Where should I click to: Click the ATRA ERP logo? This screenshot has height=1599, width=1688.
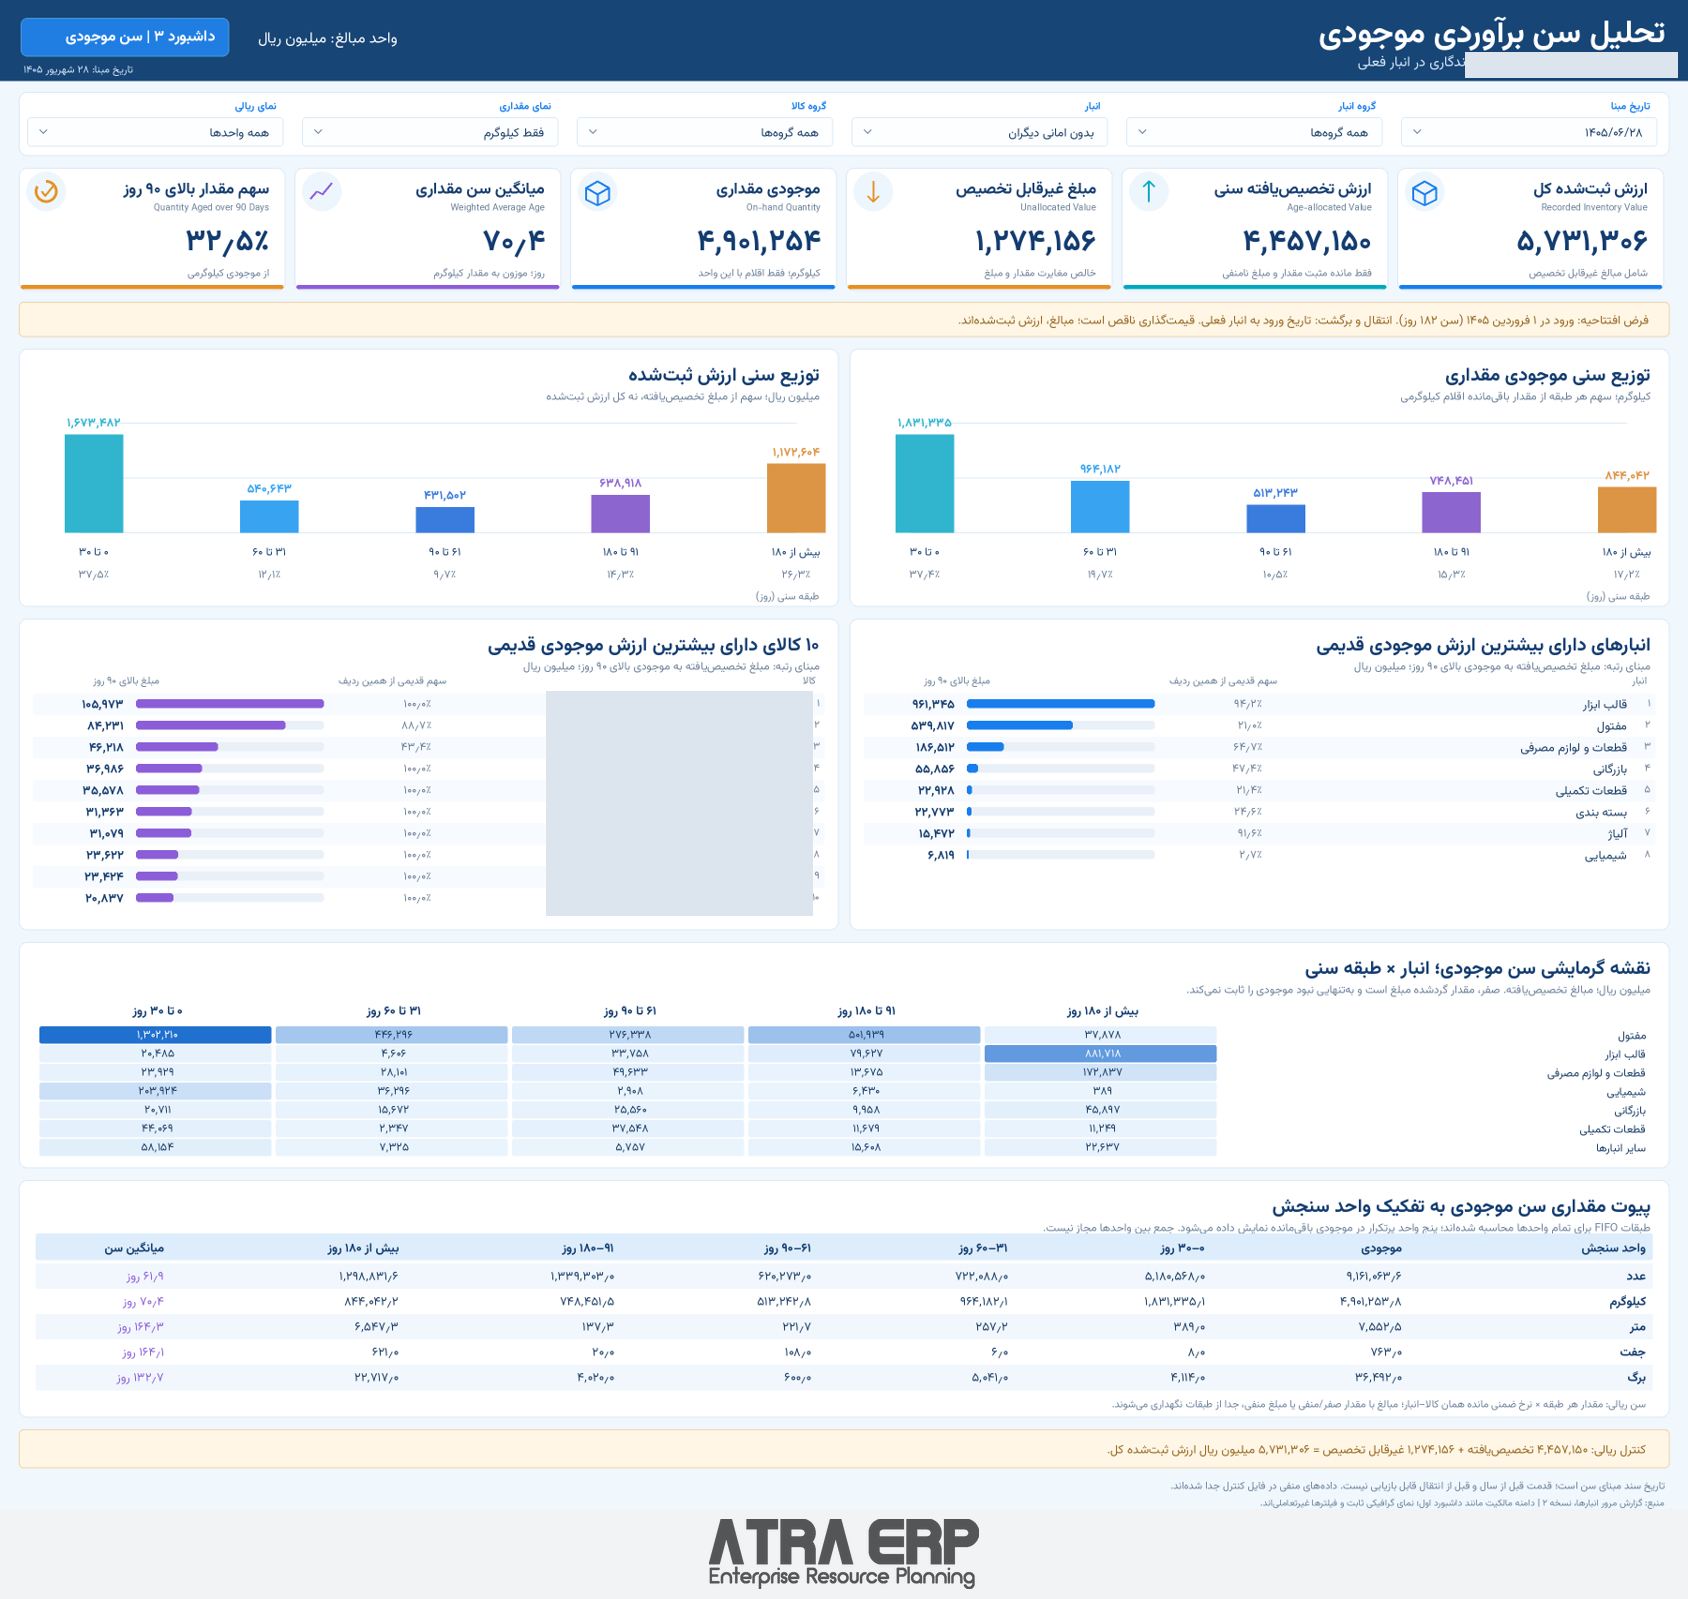[x=843, y=1552]
